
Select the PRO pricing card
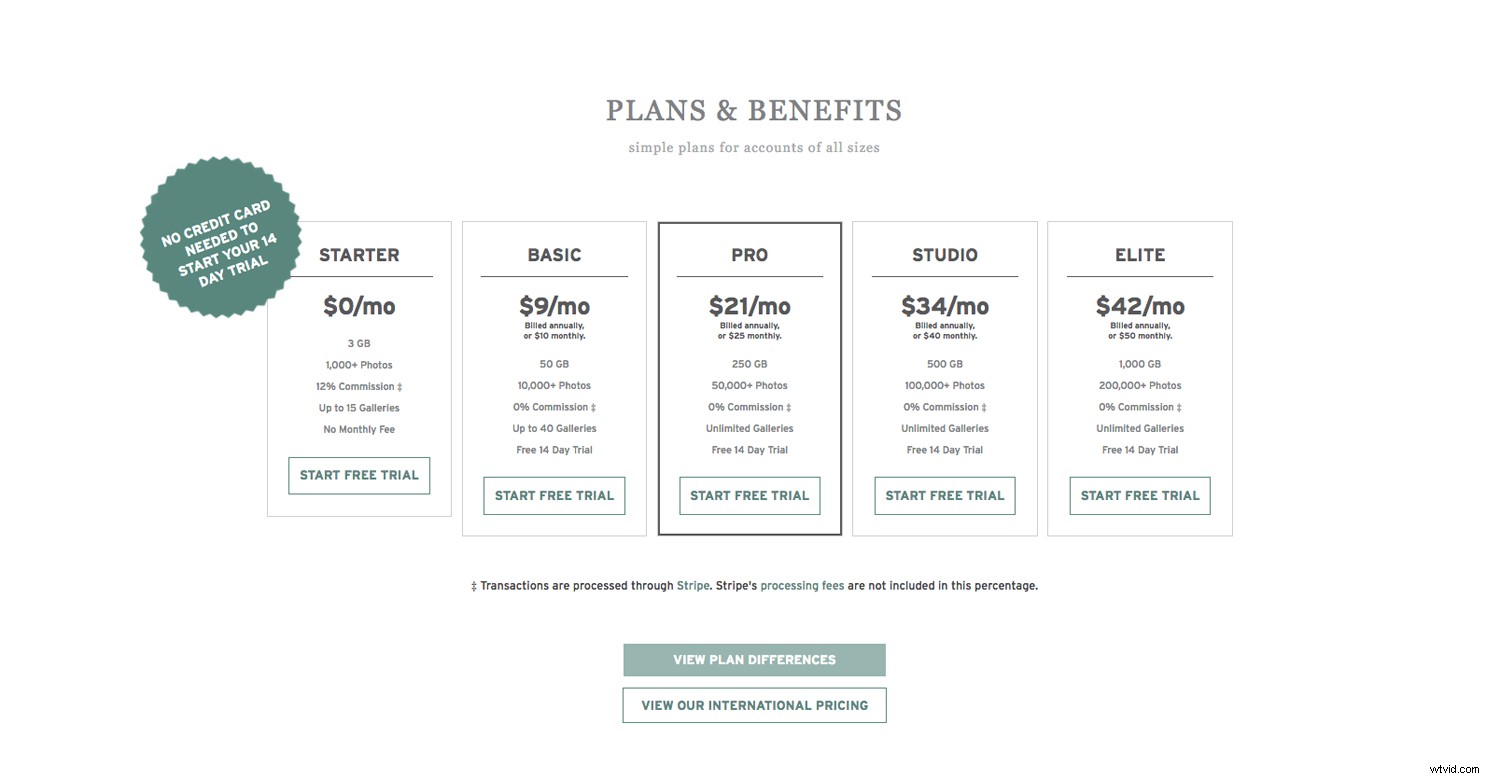pos(749,378)
